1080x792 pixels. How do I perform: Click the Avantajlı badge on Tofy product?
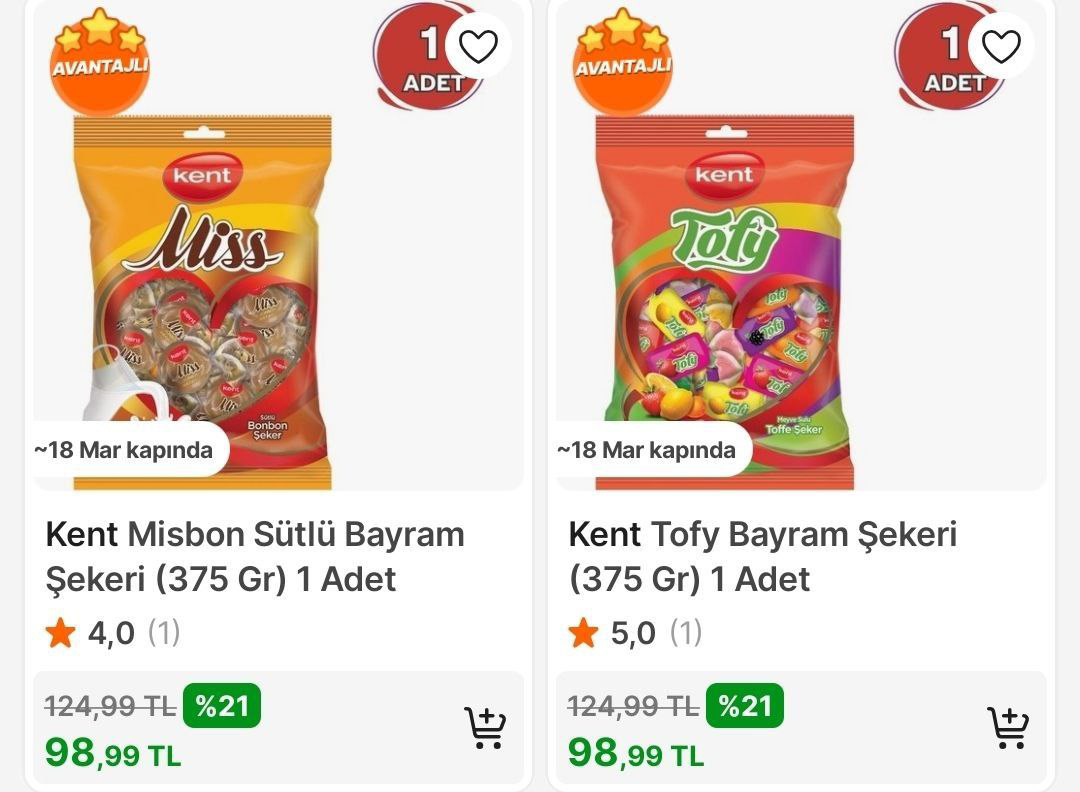[x=622, y=62]
